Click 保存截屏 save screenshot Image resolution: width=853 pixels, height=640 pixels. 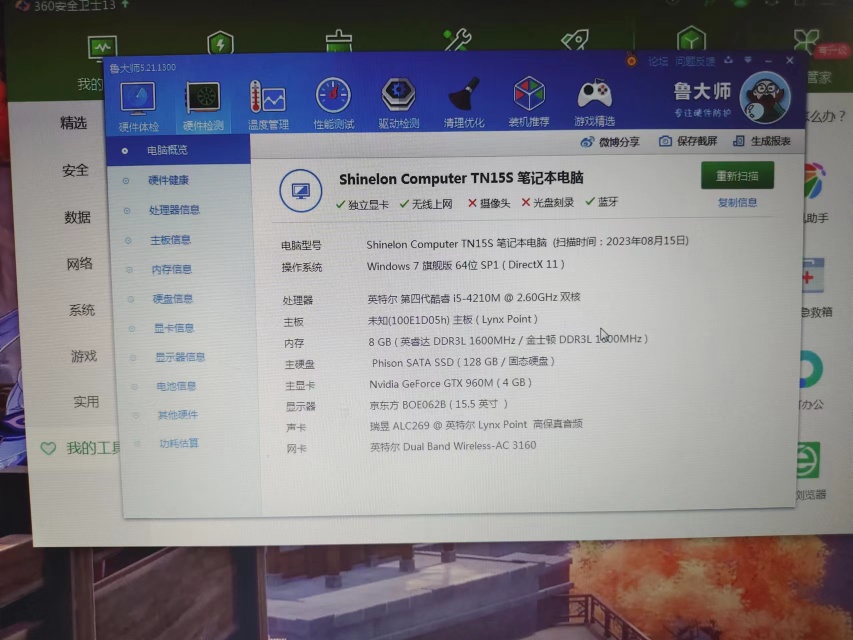(x=688, y=141)
